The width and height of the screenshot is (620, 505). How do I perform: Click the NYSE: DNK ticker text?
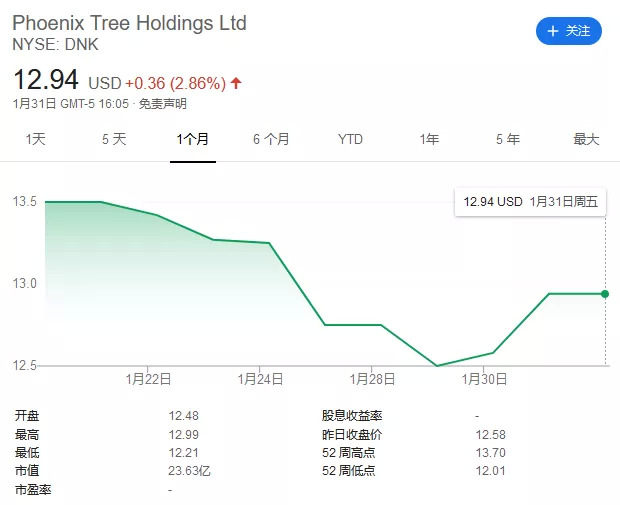(x=55, y=45)
